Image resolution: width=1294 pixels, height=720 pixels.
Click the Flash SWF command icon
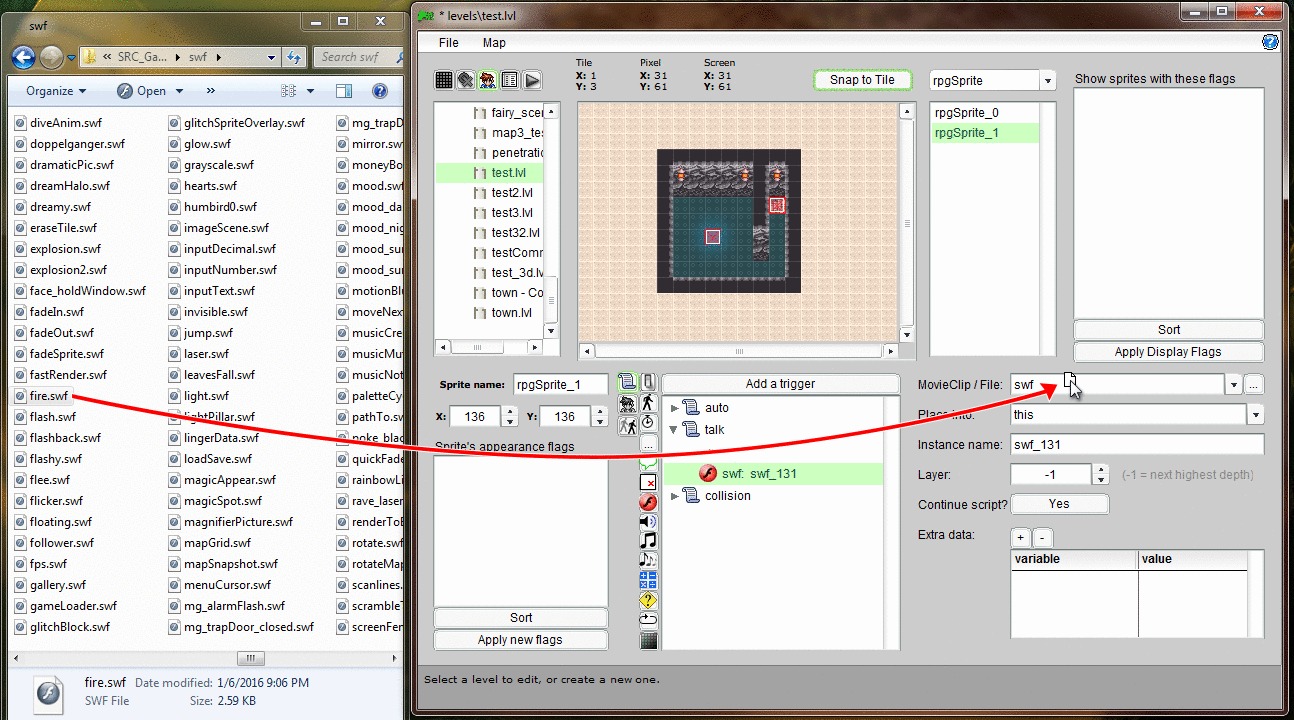648,502
